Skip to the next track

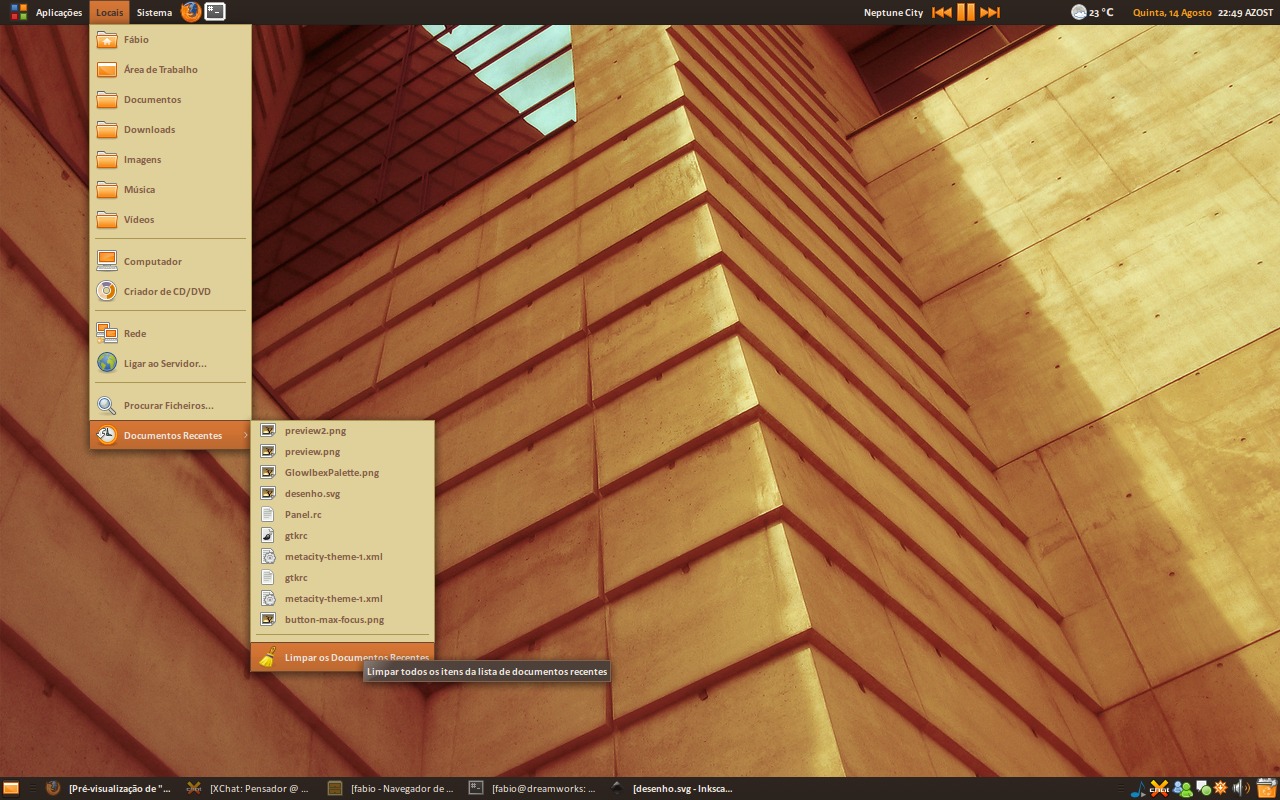pos(990,12)
